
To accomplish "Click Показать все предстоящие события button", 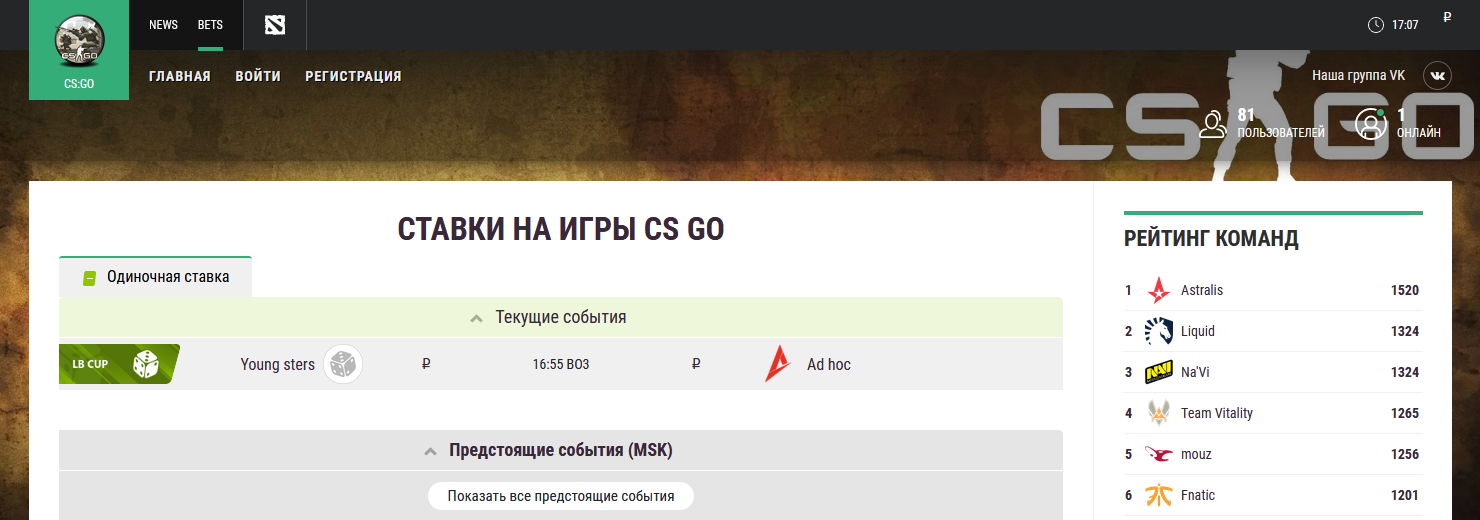I will pos(561,496).
